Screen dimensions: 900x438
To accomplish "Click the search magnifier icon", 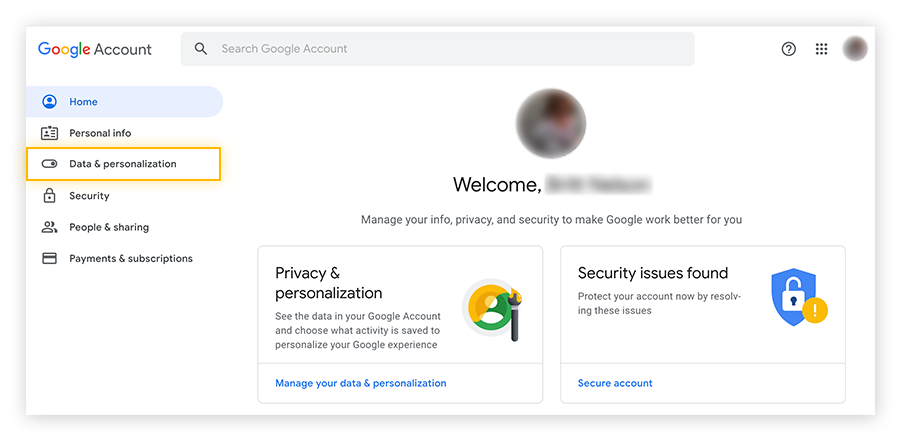I will 201,49.
